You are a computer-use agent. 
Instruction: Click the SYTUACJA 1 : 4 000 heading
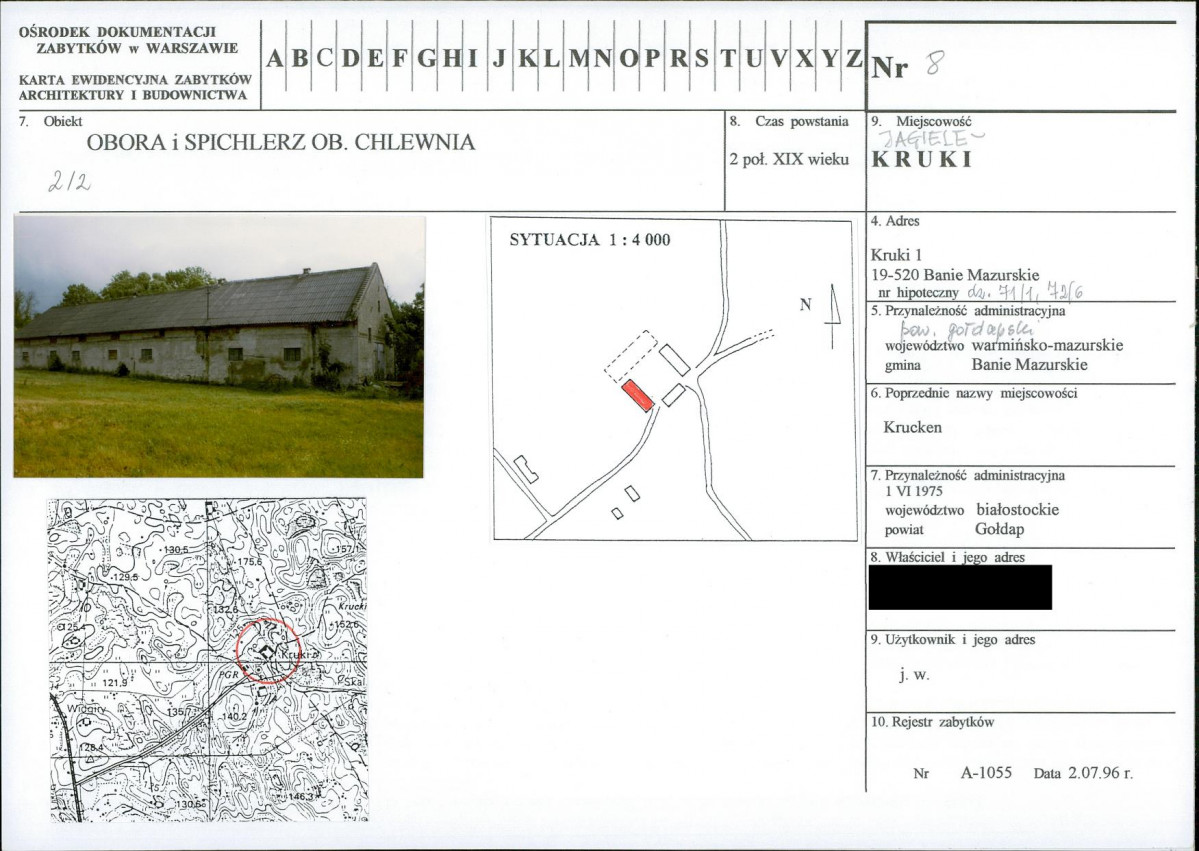(x=590, y=240)
